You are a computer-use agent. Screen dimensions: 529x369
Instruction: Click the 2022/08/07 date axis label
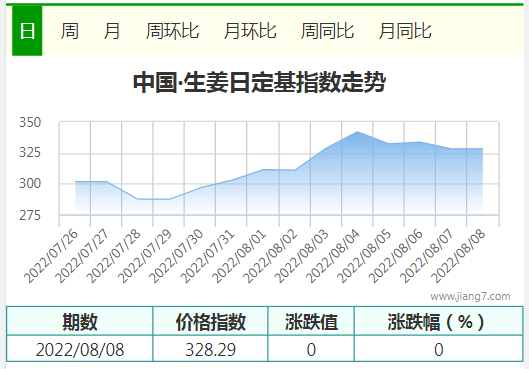coord(427,256)
